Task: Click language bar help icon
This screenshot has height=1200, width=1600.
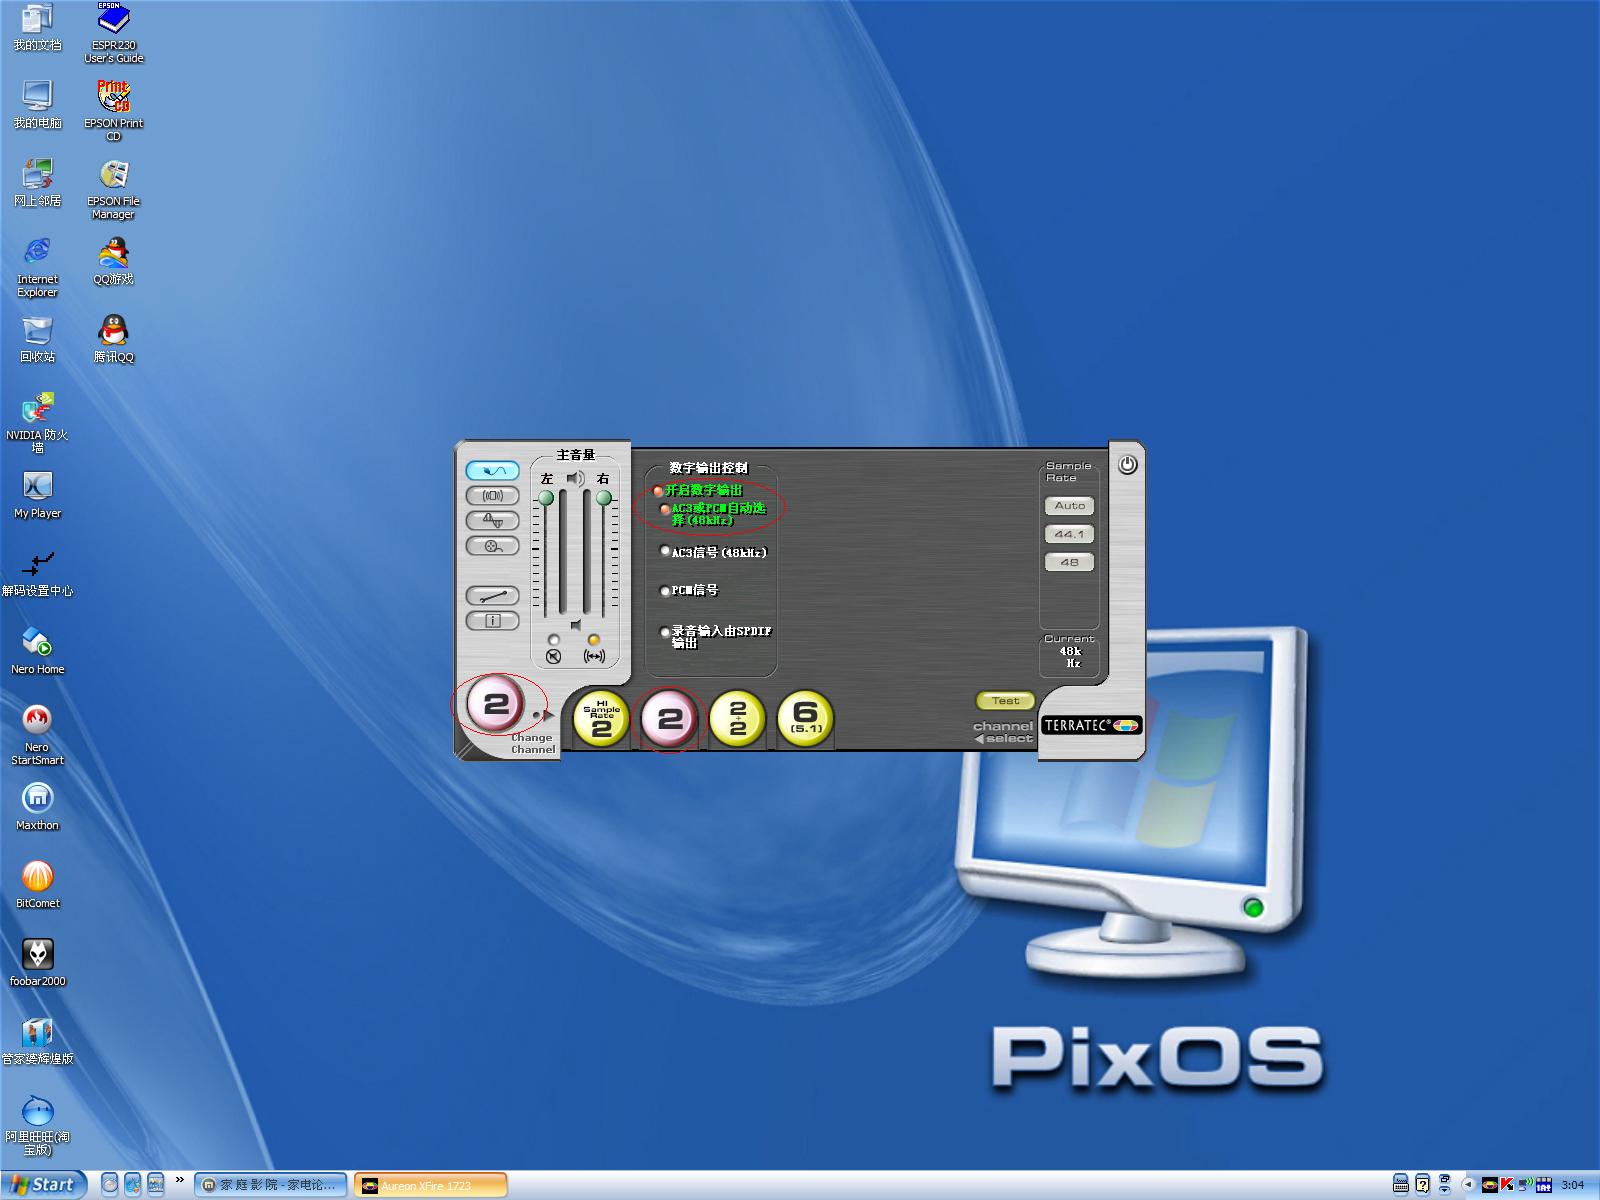Action: pos(1423,1185)
